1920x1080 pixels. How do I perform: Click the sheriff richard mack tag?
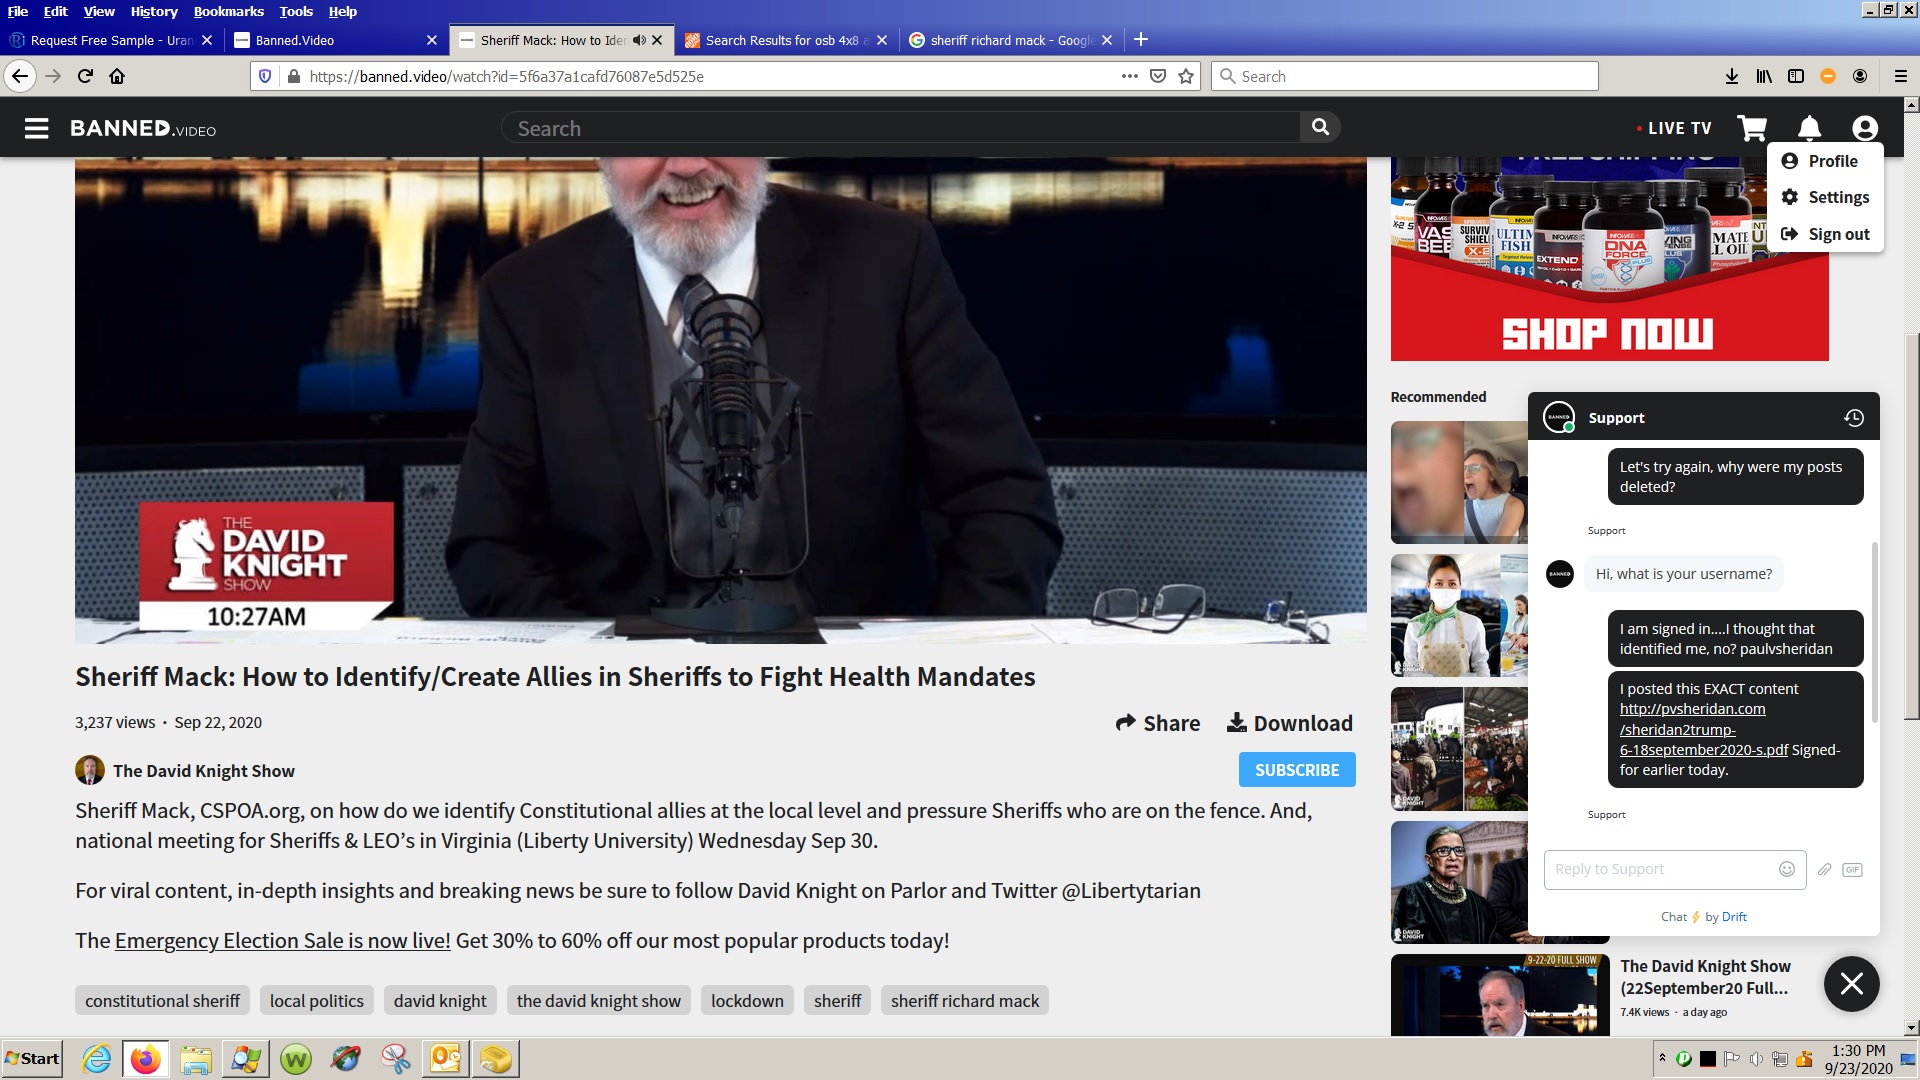coord(965,1001)
